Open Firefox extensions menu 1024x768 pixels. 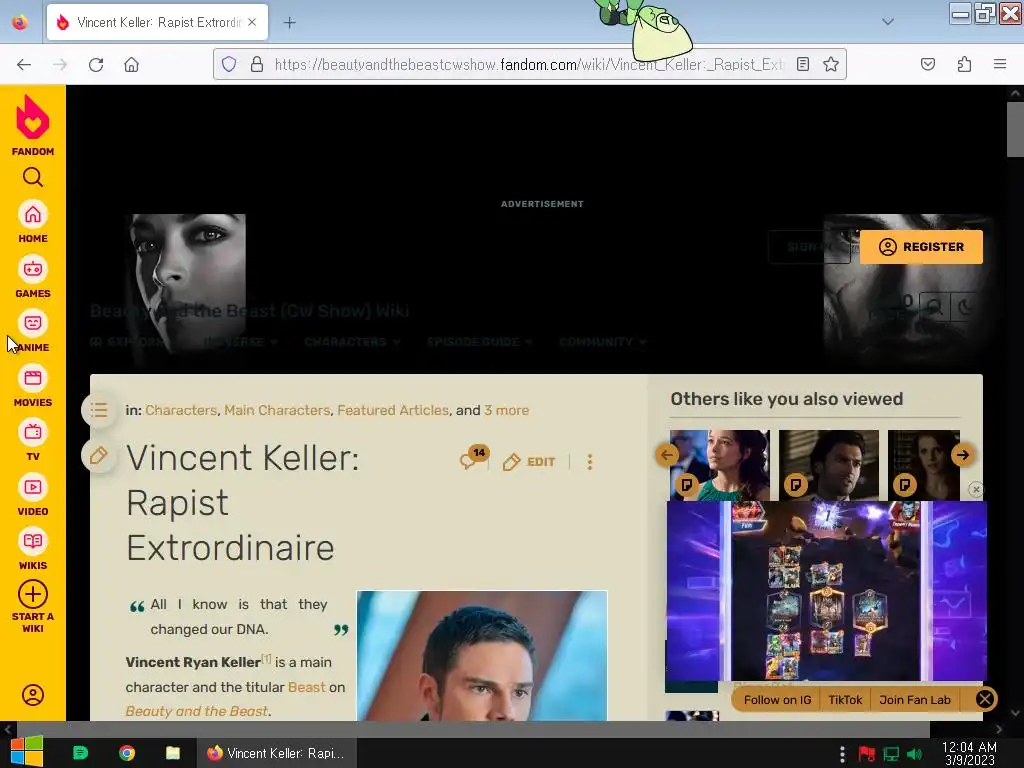tap(964, 64)
